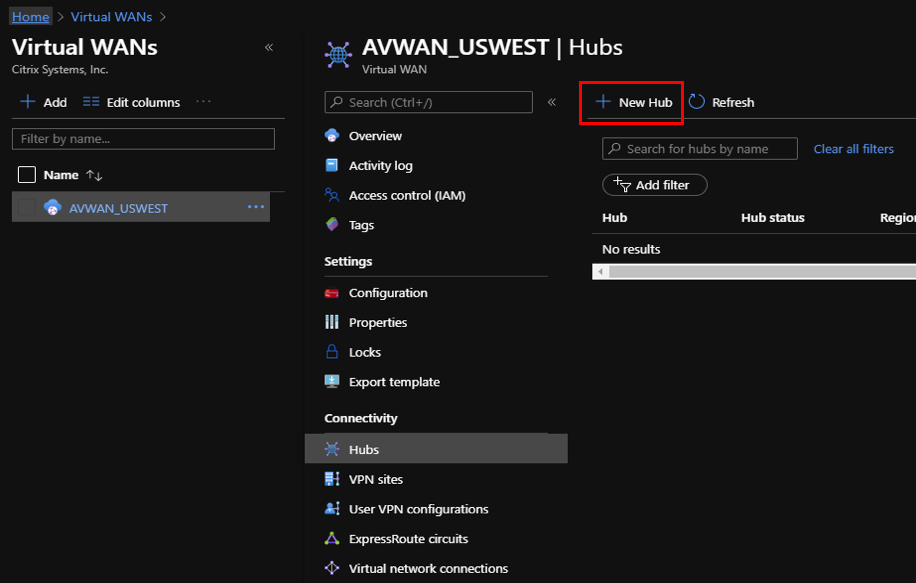
Task: Click the Clear all filters link
Action: 853,149
